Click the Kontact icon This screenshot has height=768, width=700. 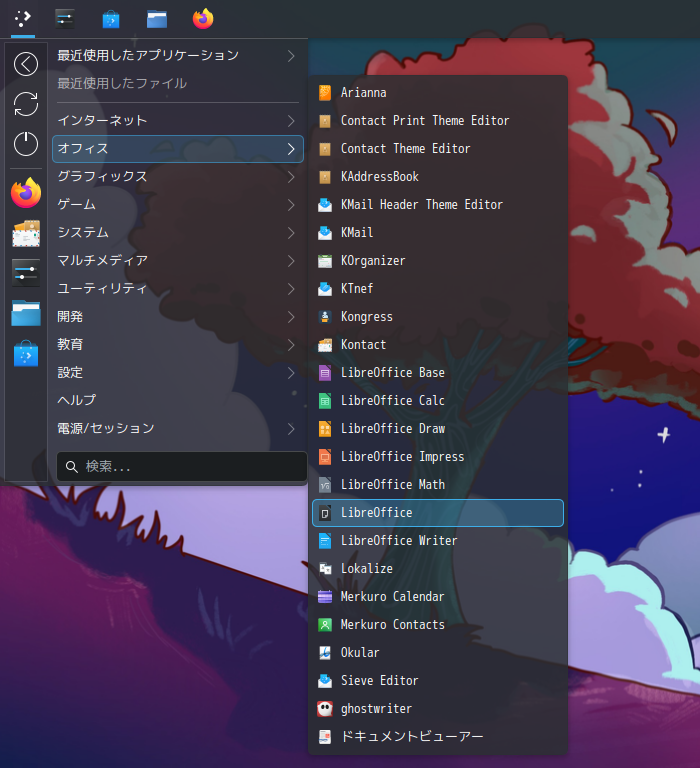tap(325, 345)
